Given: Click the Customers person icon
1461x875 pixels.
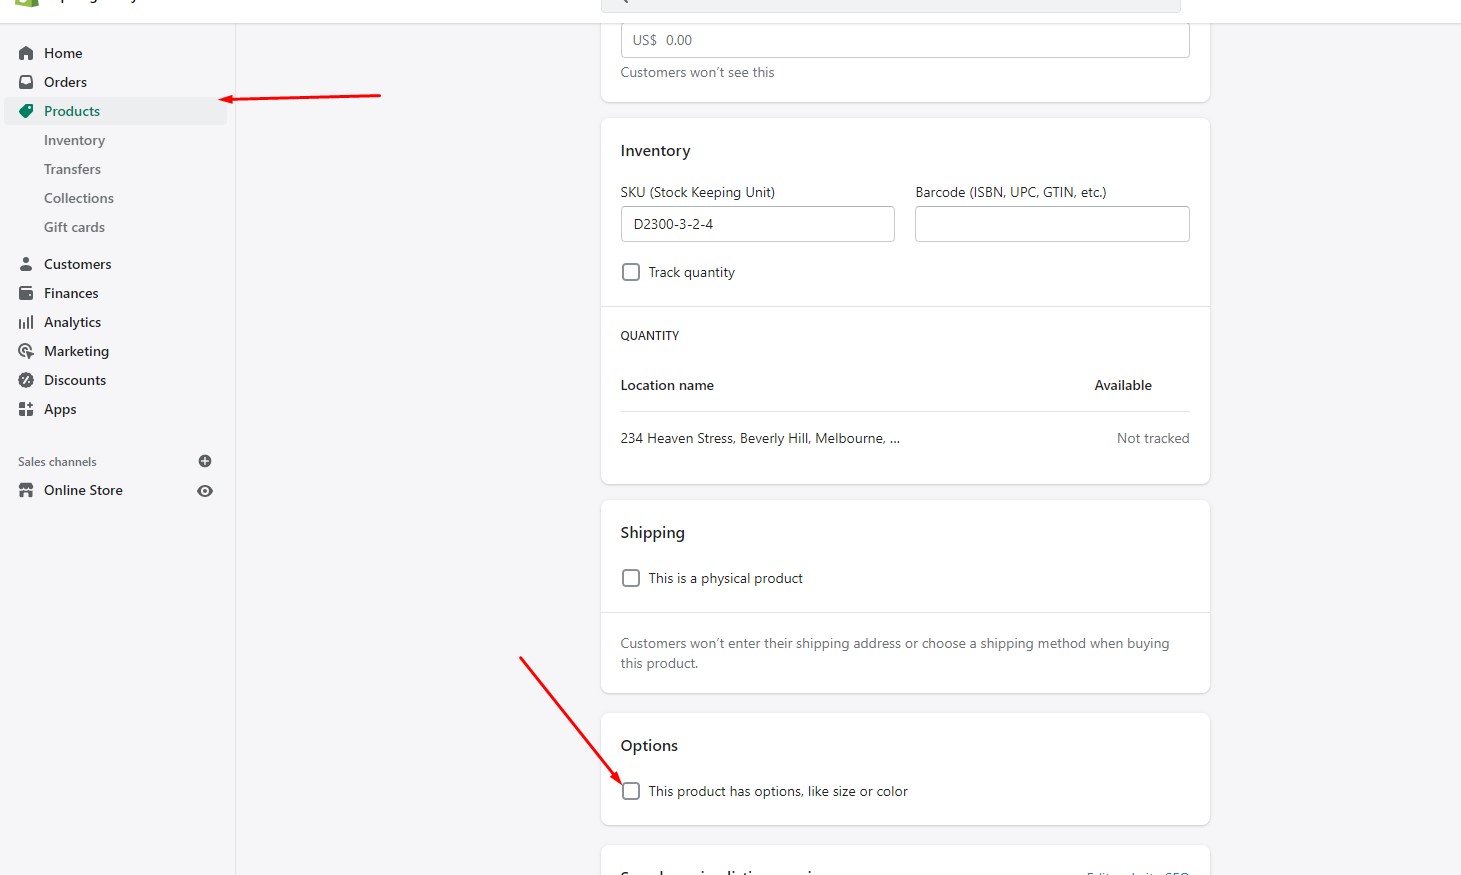Looking at the screenshot, I should click(x=26, y=264).
